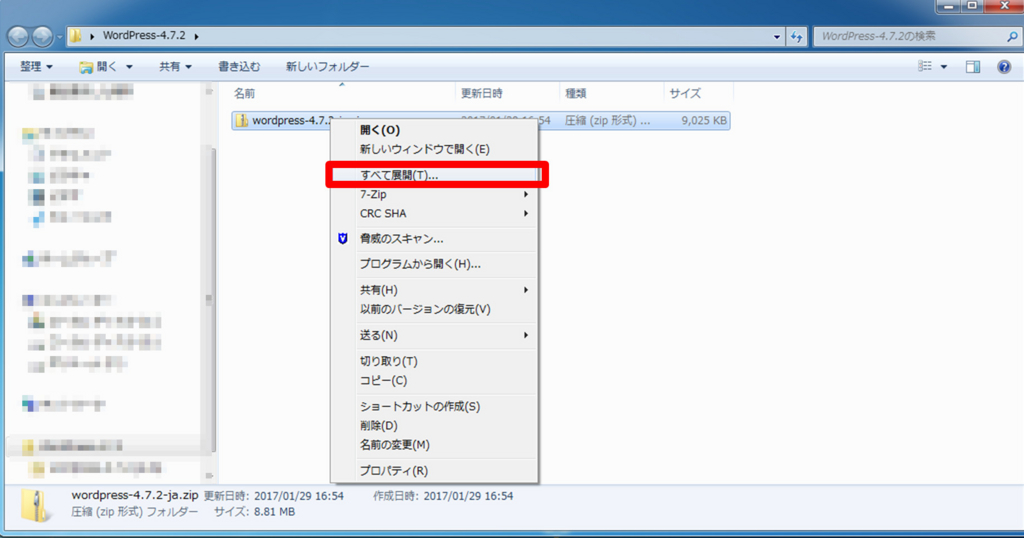Click the magnifier search icon

click(x=1012, y=37)
